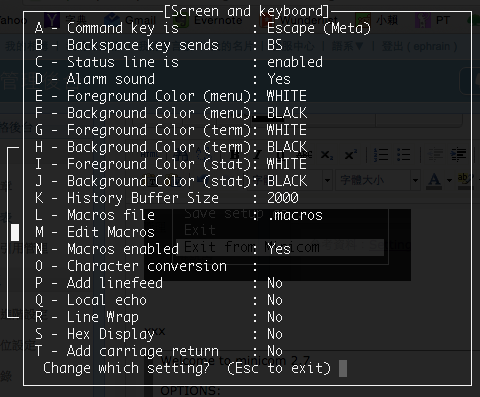Click the .macros file name value
This screenshot has width=480, height=397.
295,215
